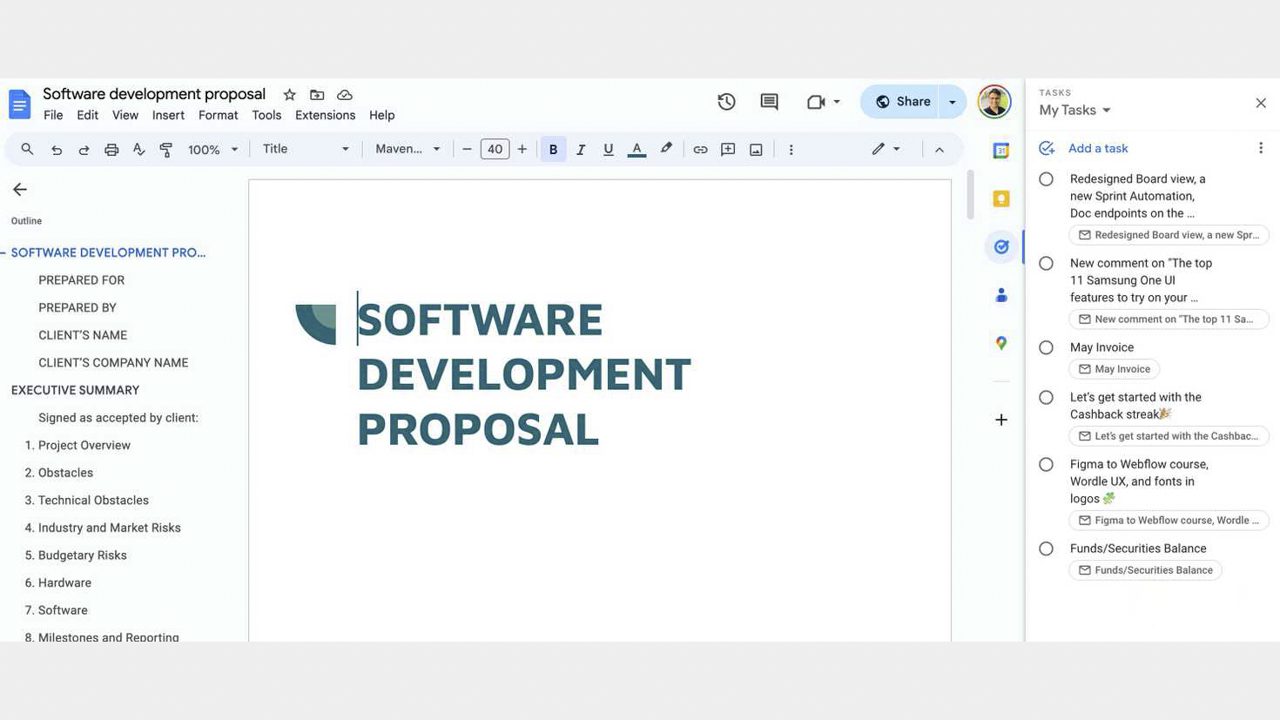The height and width of the screenshot is (720, 1280).
Task: Get add-ons with plus icon
Action: point(1001,420)
